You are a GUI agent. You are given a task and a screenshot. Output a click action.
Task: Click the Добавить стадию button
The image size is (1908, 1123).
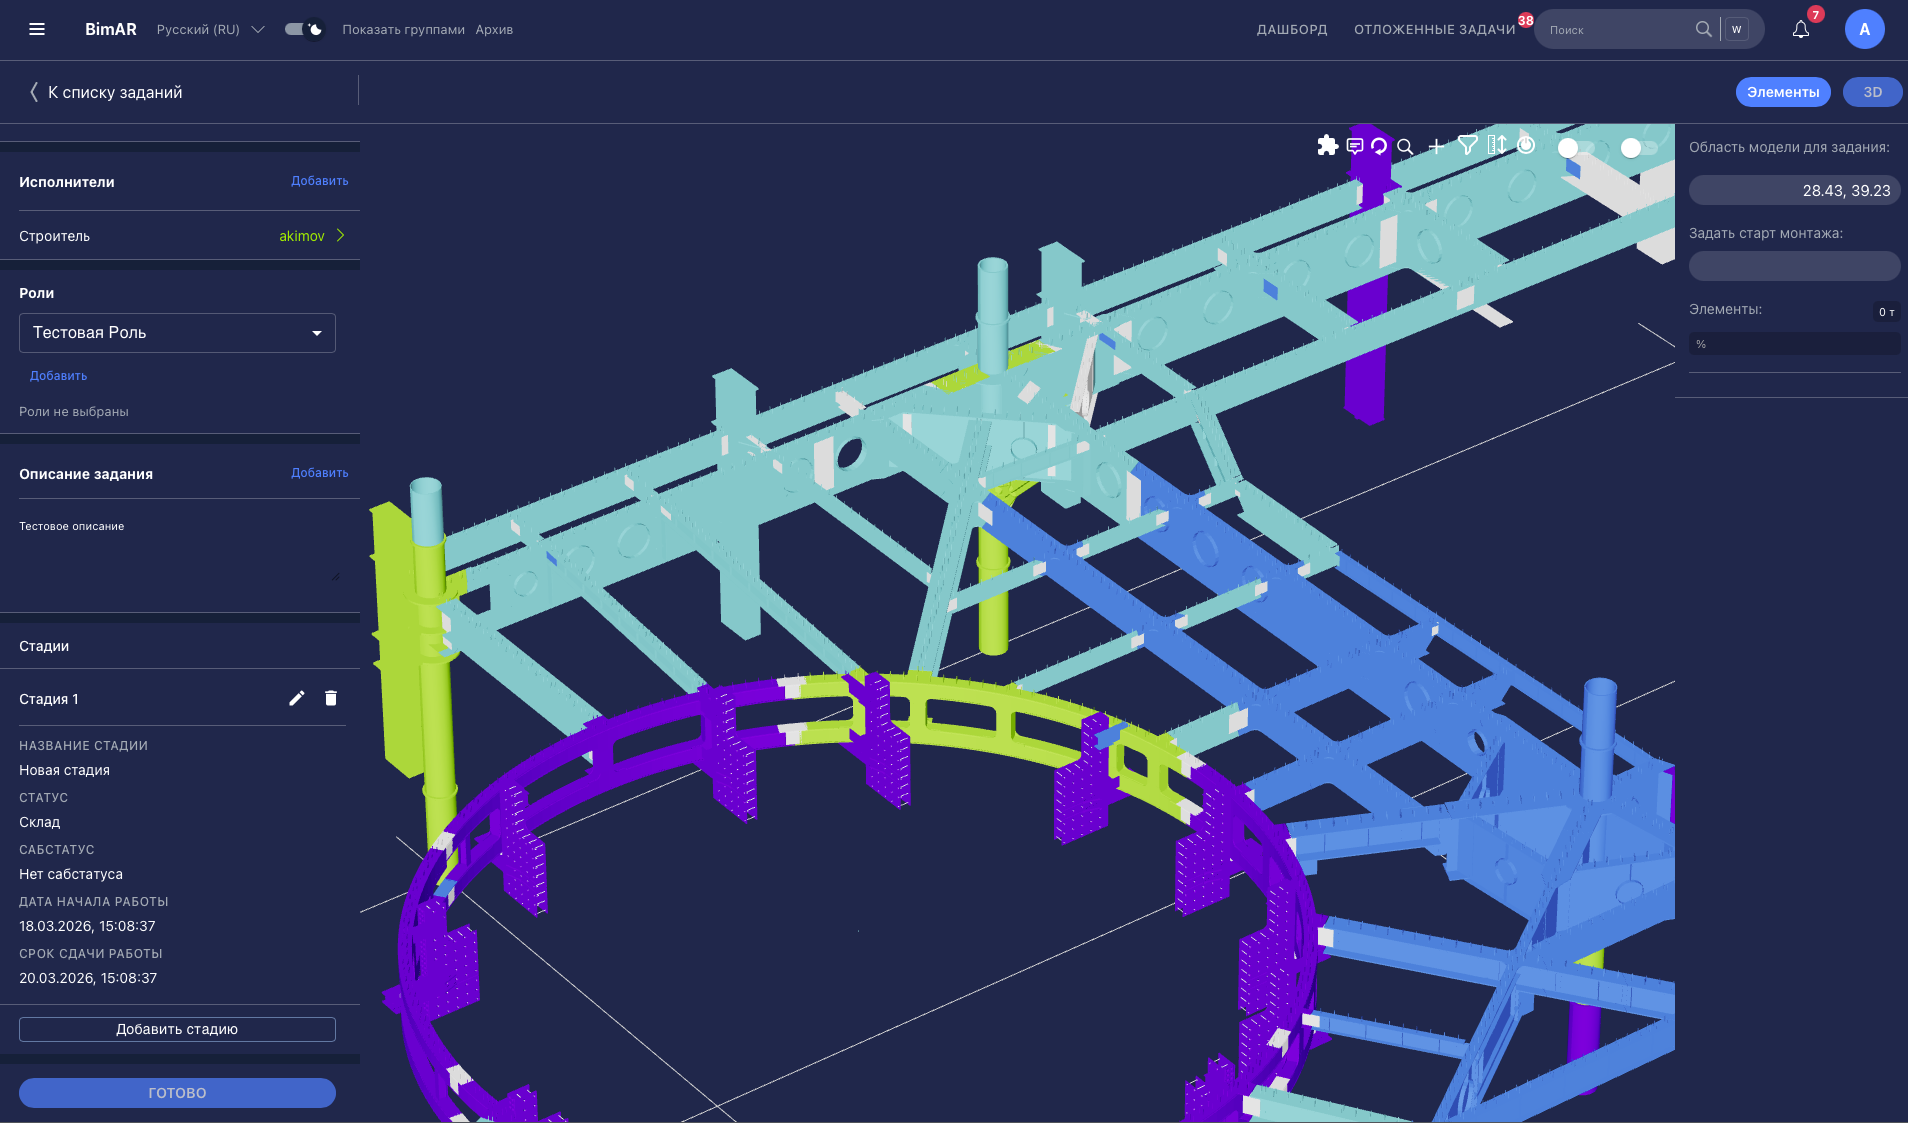[177, 1029]
